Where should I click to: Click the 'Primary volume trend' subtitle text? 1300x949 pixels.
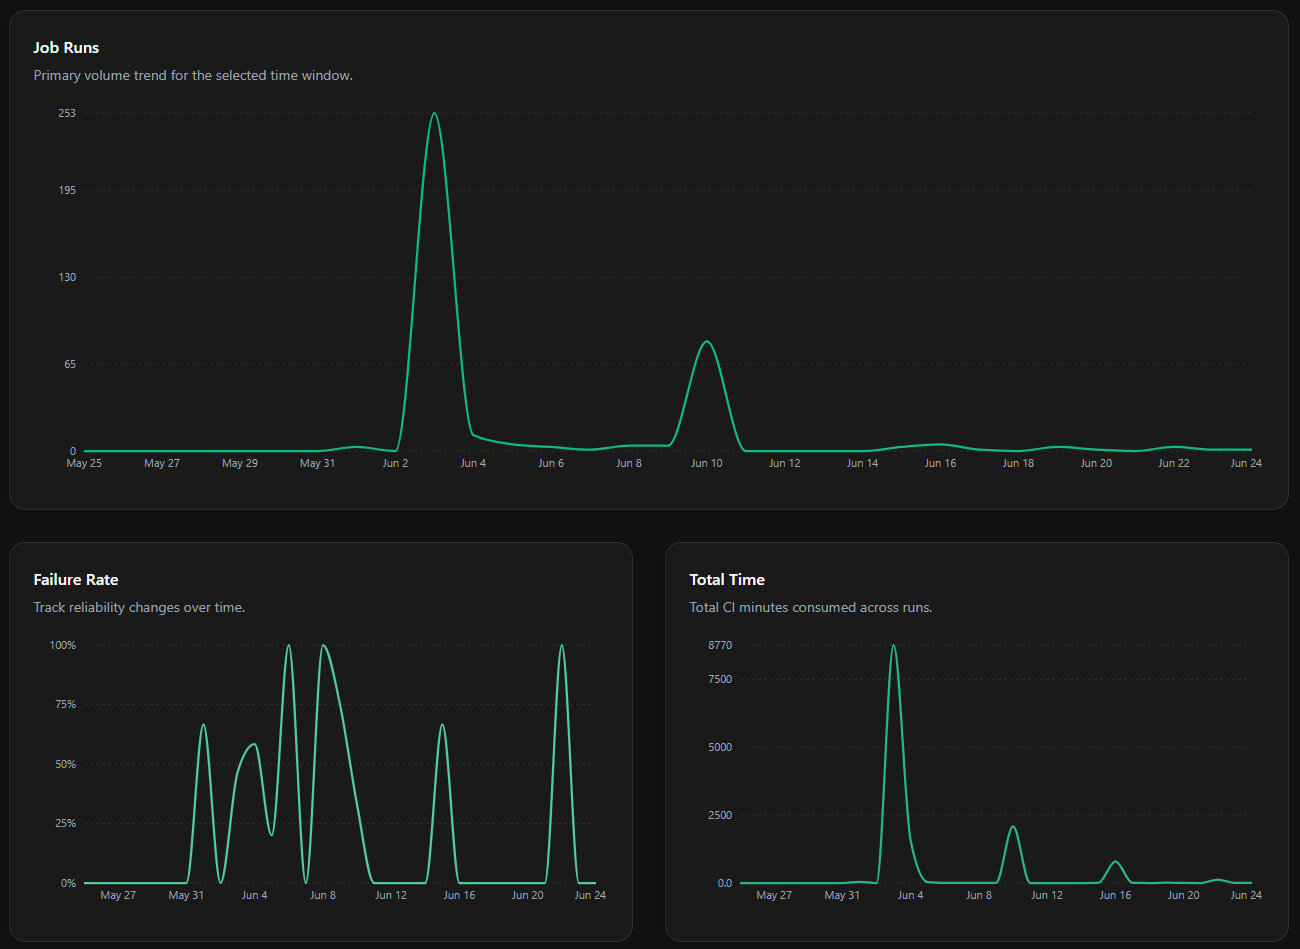pyautogui.click(x=193, y=75)
